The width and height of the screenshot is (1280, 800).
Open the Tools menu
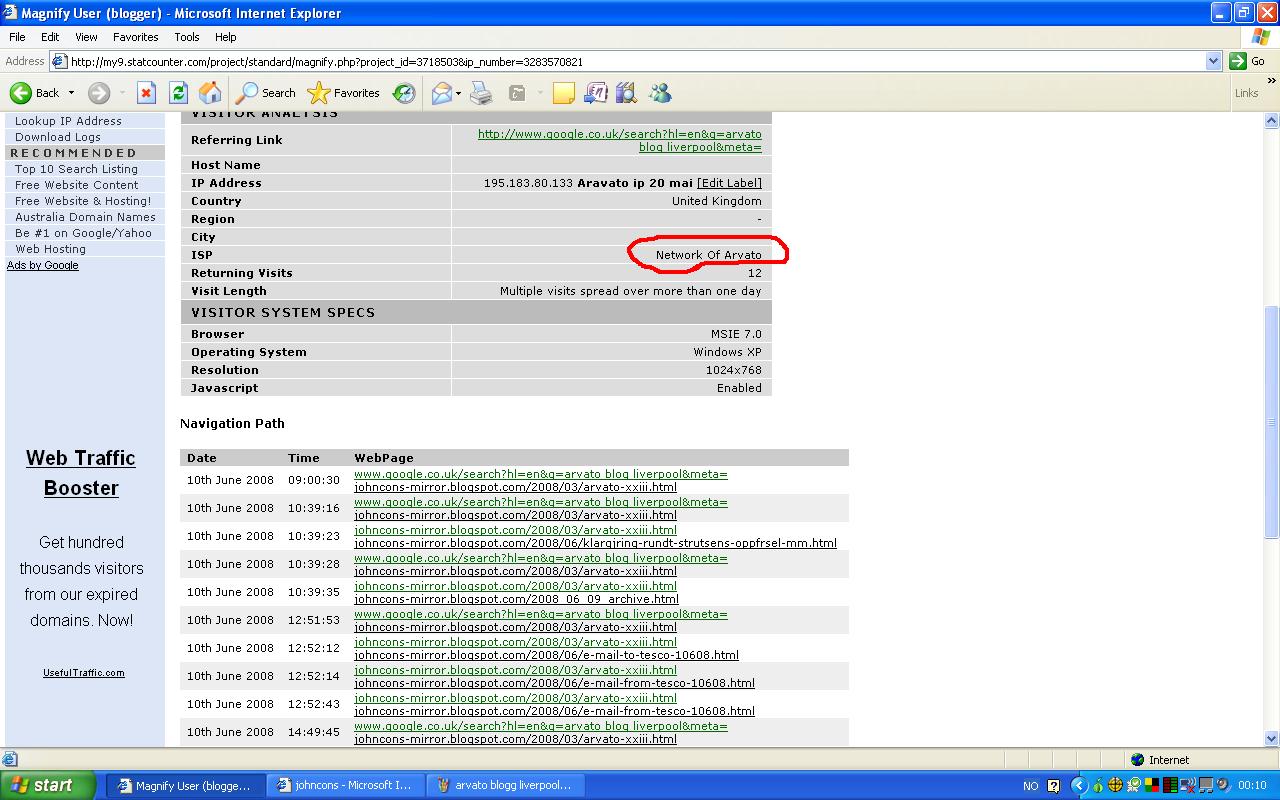pyautogui.click(x=187, y=37)
